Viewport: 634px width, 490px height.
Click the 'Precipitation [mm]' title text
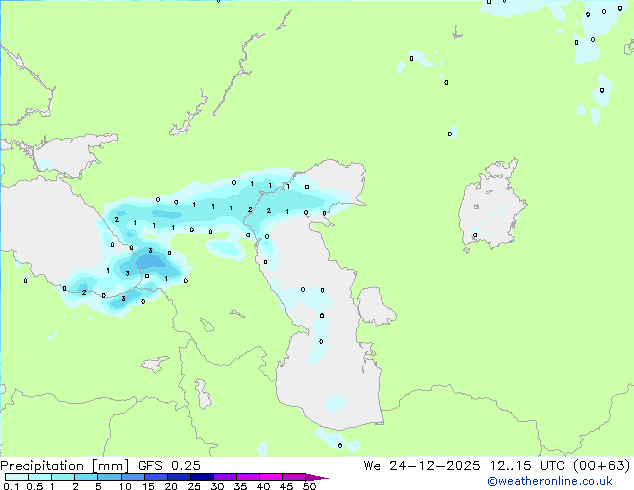(65, 466)
